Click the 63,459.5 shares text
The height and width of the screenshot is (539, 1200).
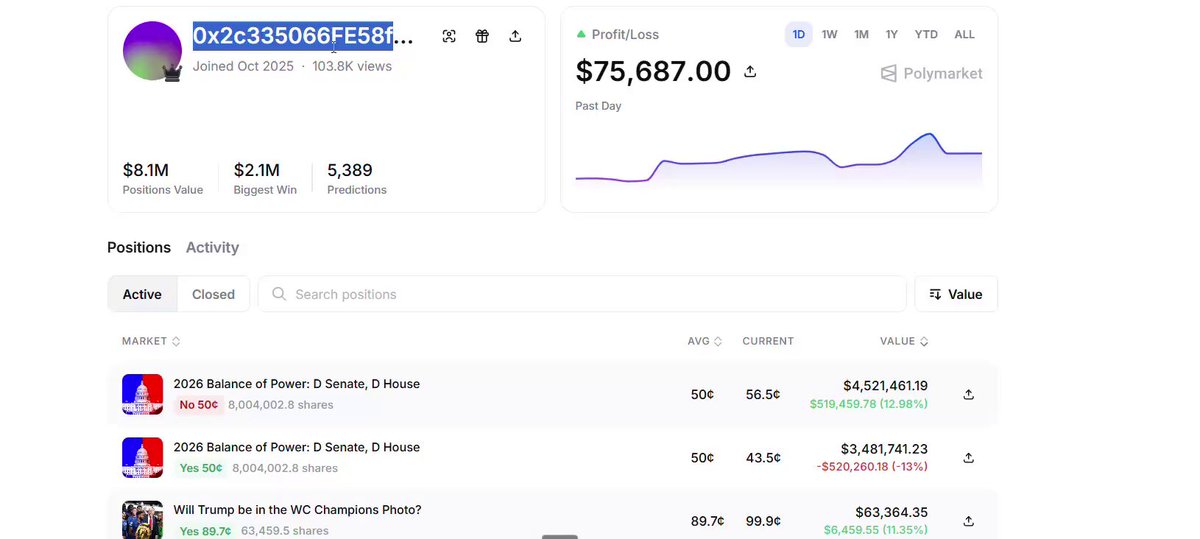click(285, 531)
